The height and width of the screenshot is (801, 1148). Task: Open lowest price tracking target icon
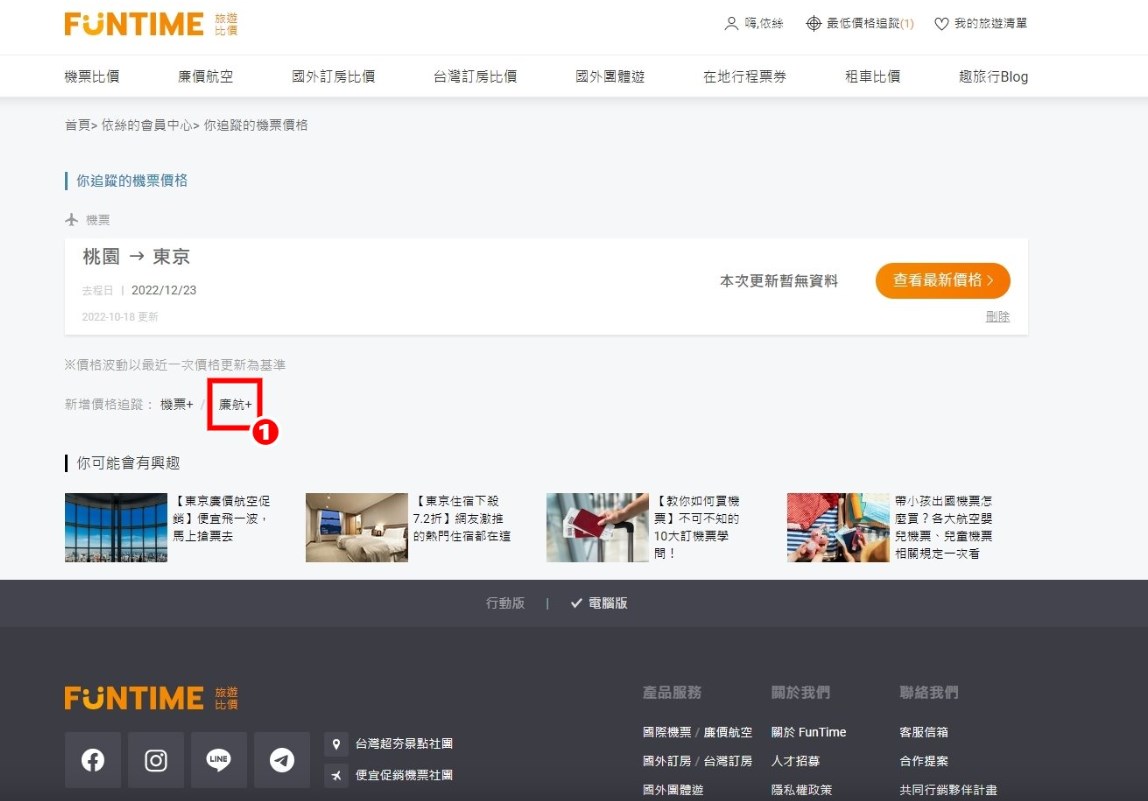point(813,24)
